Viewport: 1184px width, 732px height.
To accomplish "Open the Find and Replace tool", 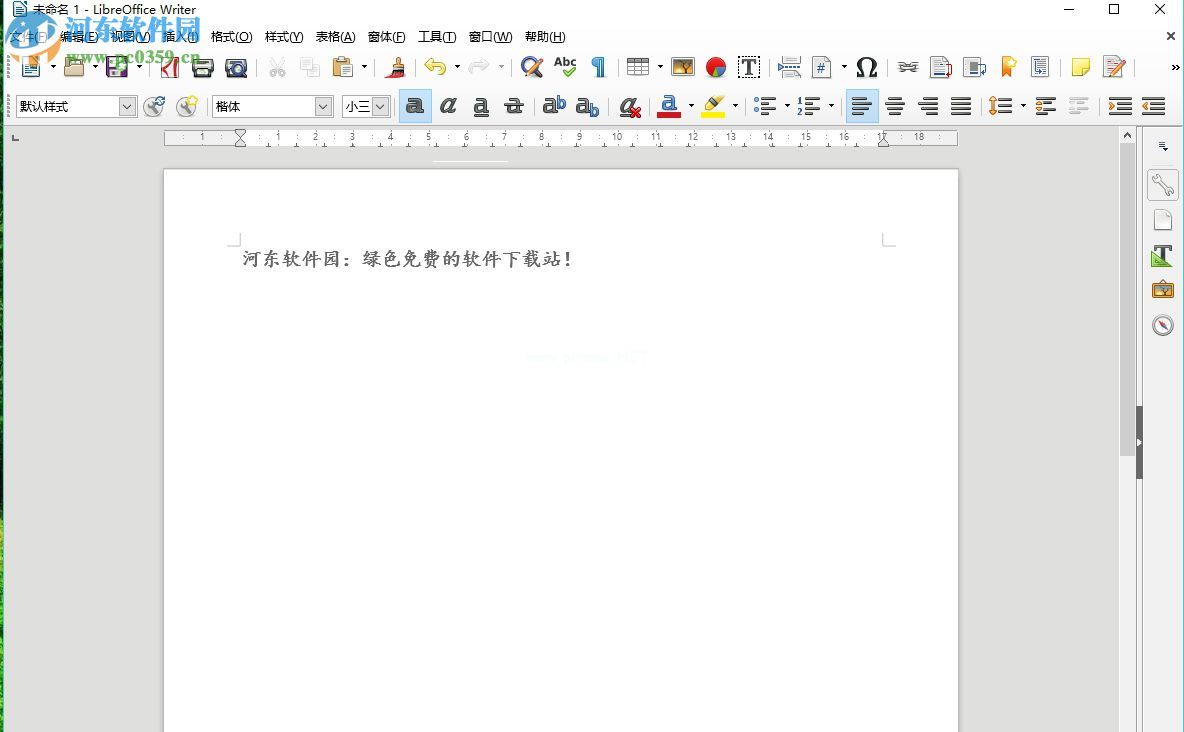I will [531, 67].
